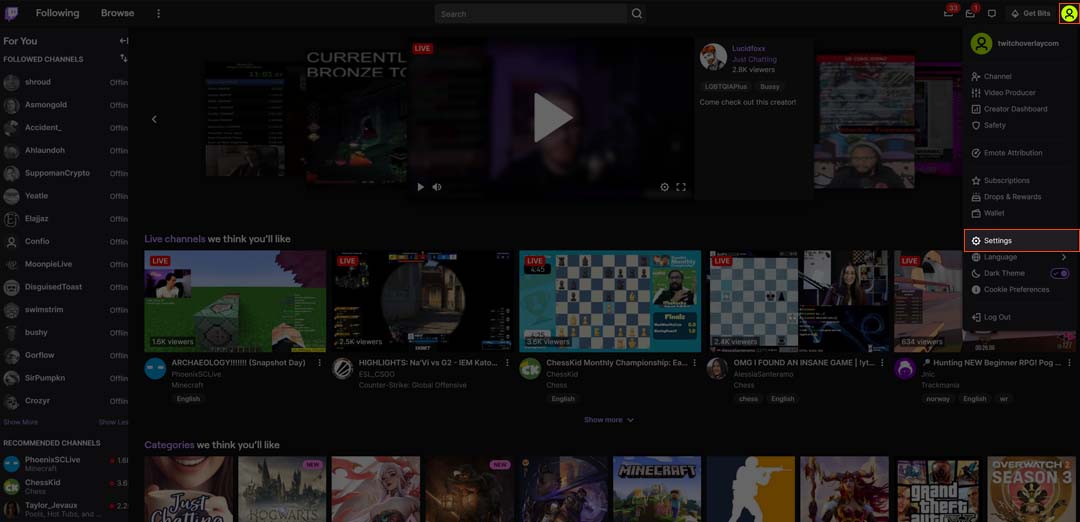The width and height of the screenshot is (1080, 522).
Task: Click in the Search input field
Action: (530, 13)
